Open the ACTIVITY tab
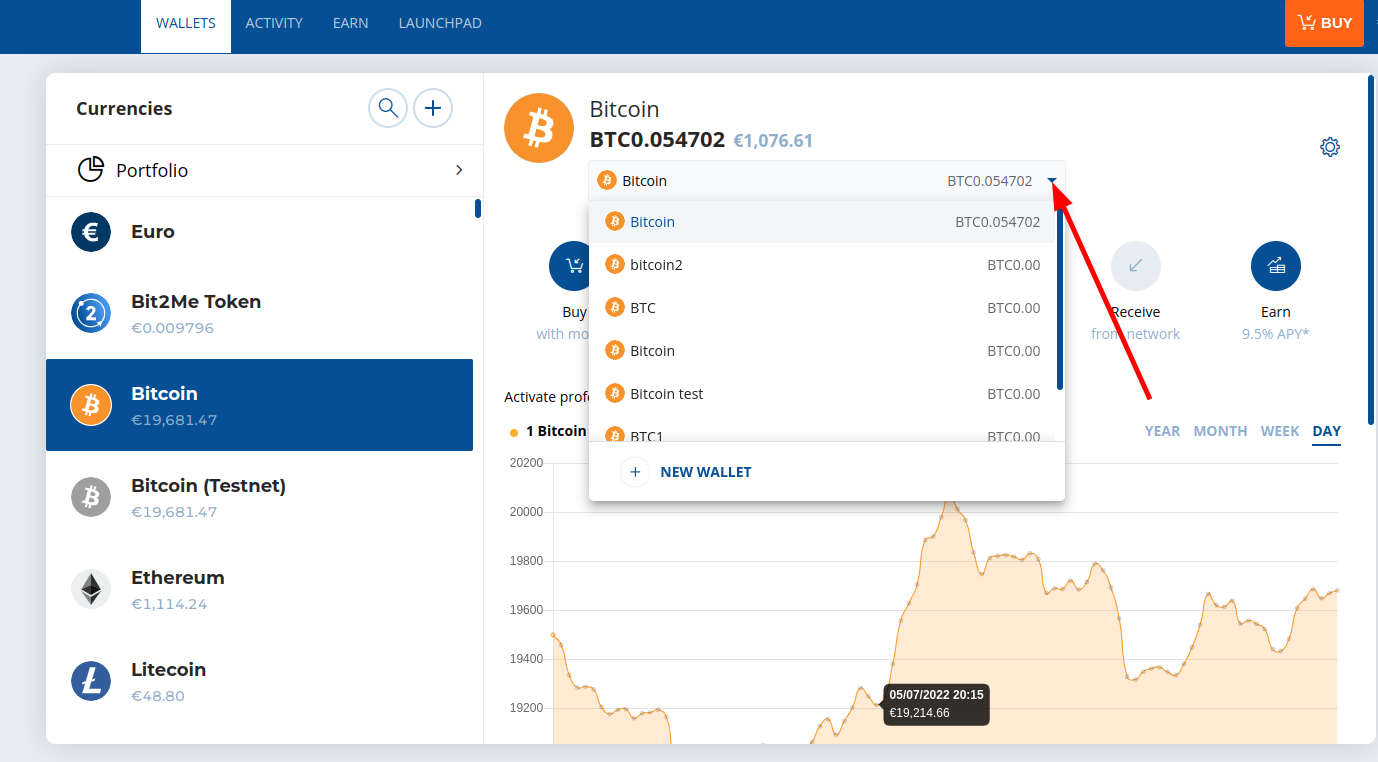1378x762 pixels. [274, 23]
